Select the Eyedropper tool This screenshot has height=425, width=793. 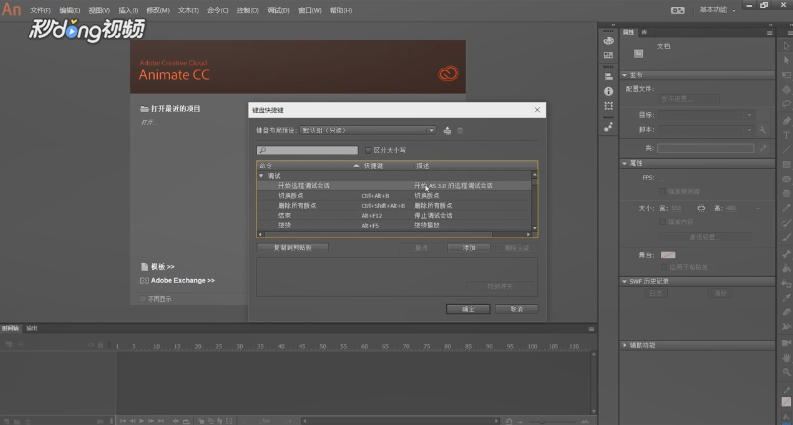pyautogui.click(x=786, y=298)
